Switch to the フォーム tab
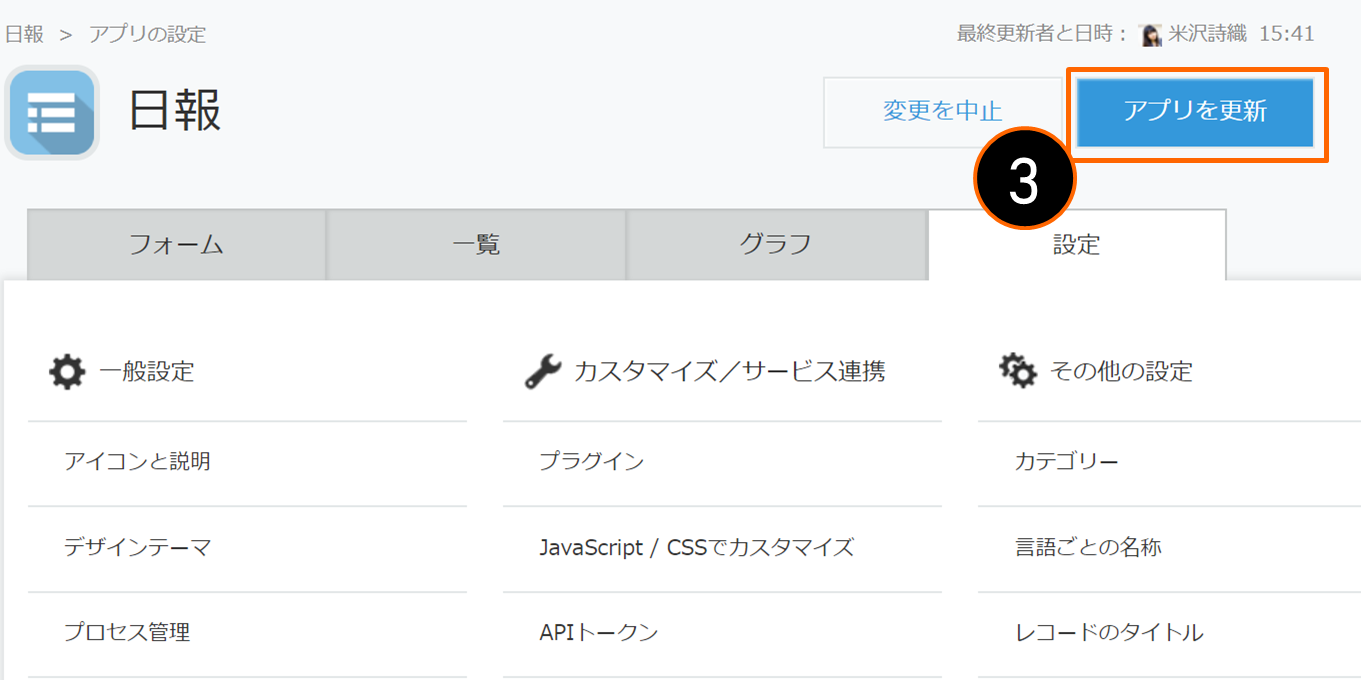 click(x=177, y=245)
